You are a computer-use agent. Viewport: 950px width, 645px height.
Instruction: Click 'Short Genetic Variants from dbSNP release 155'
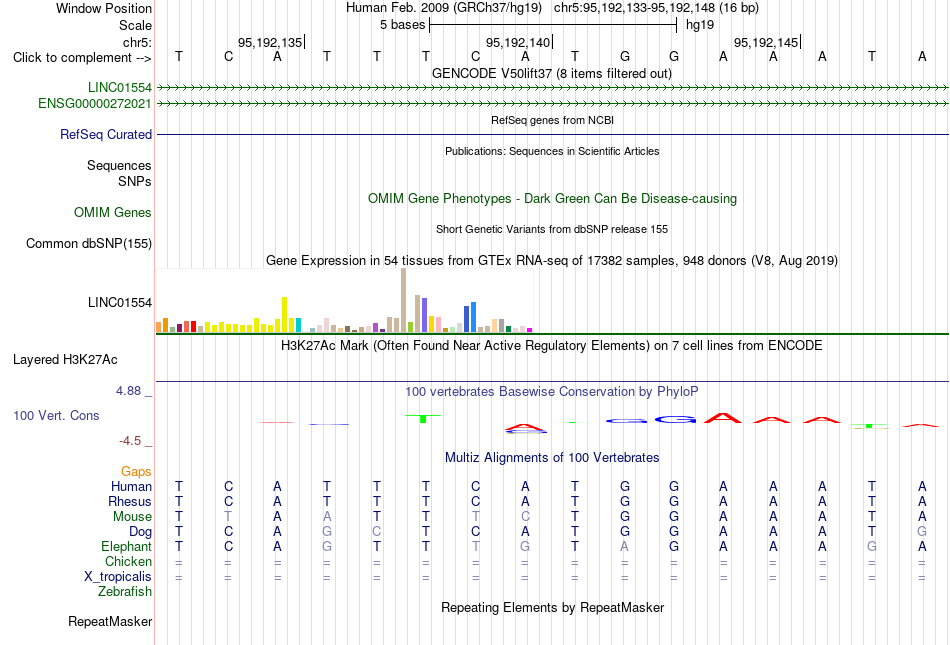(552, 230)
